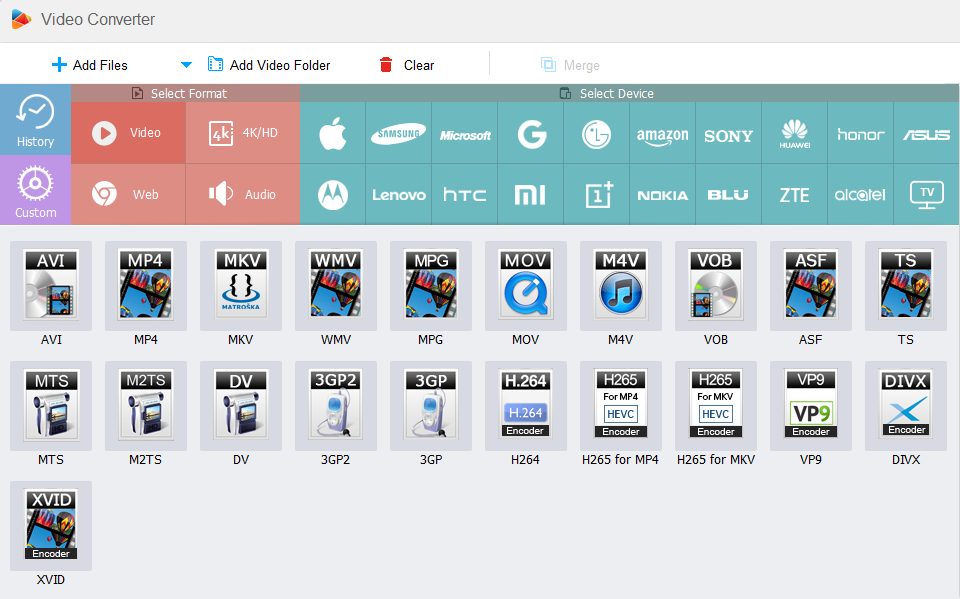Switch to the Web format category
Screen dimensions: 960x599
coord(128,195)
